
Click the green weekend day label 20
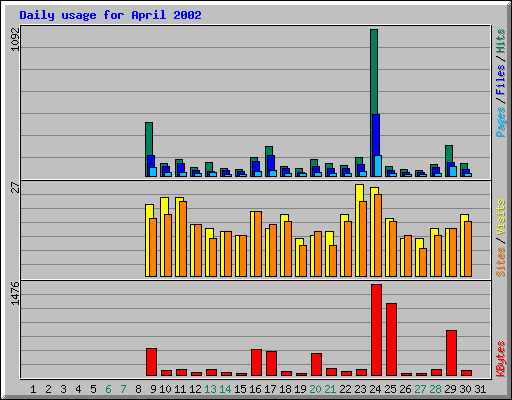tap(315, 389)
